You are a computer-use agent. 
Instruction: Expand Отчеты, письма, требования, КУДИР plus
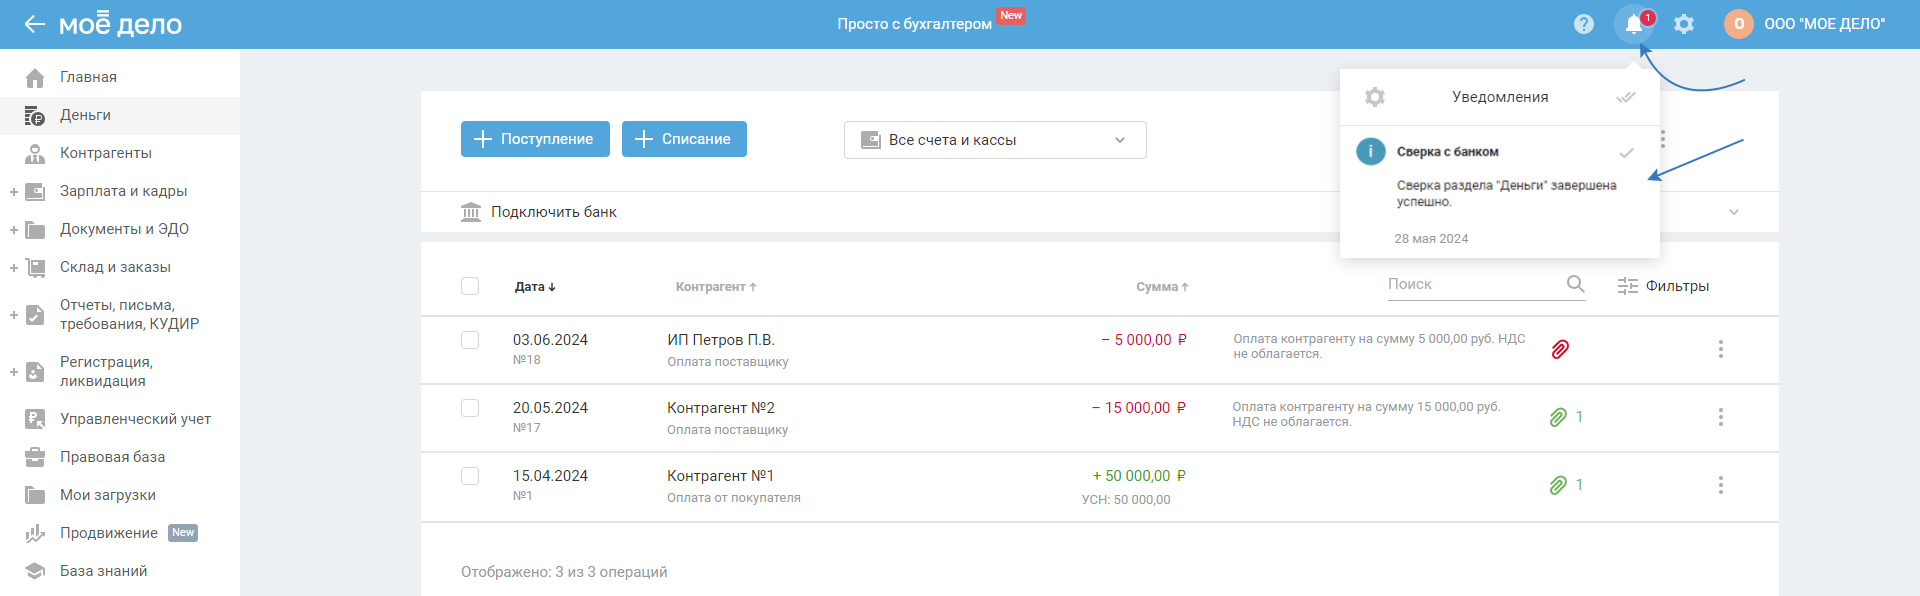pos(14,315)
